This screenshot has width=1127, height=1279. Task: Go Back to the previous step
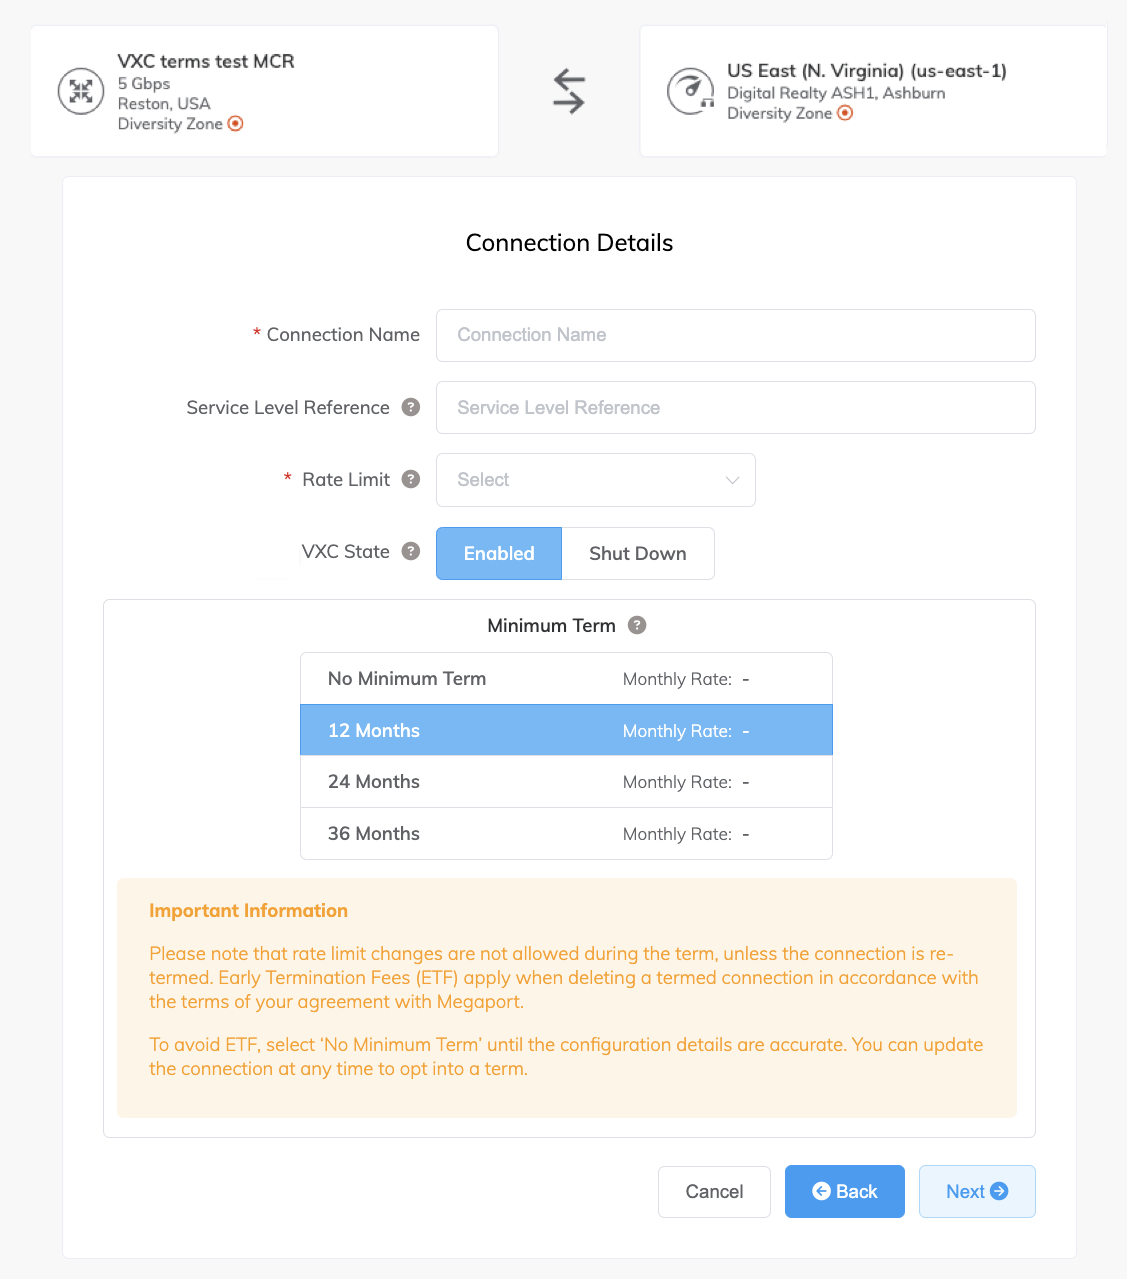click(x=844, y=1191)
